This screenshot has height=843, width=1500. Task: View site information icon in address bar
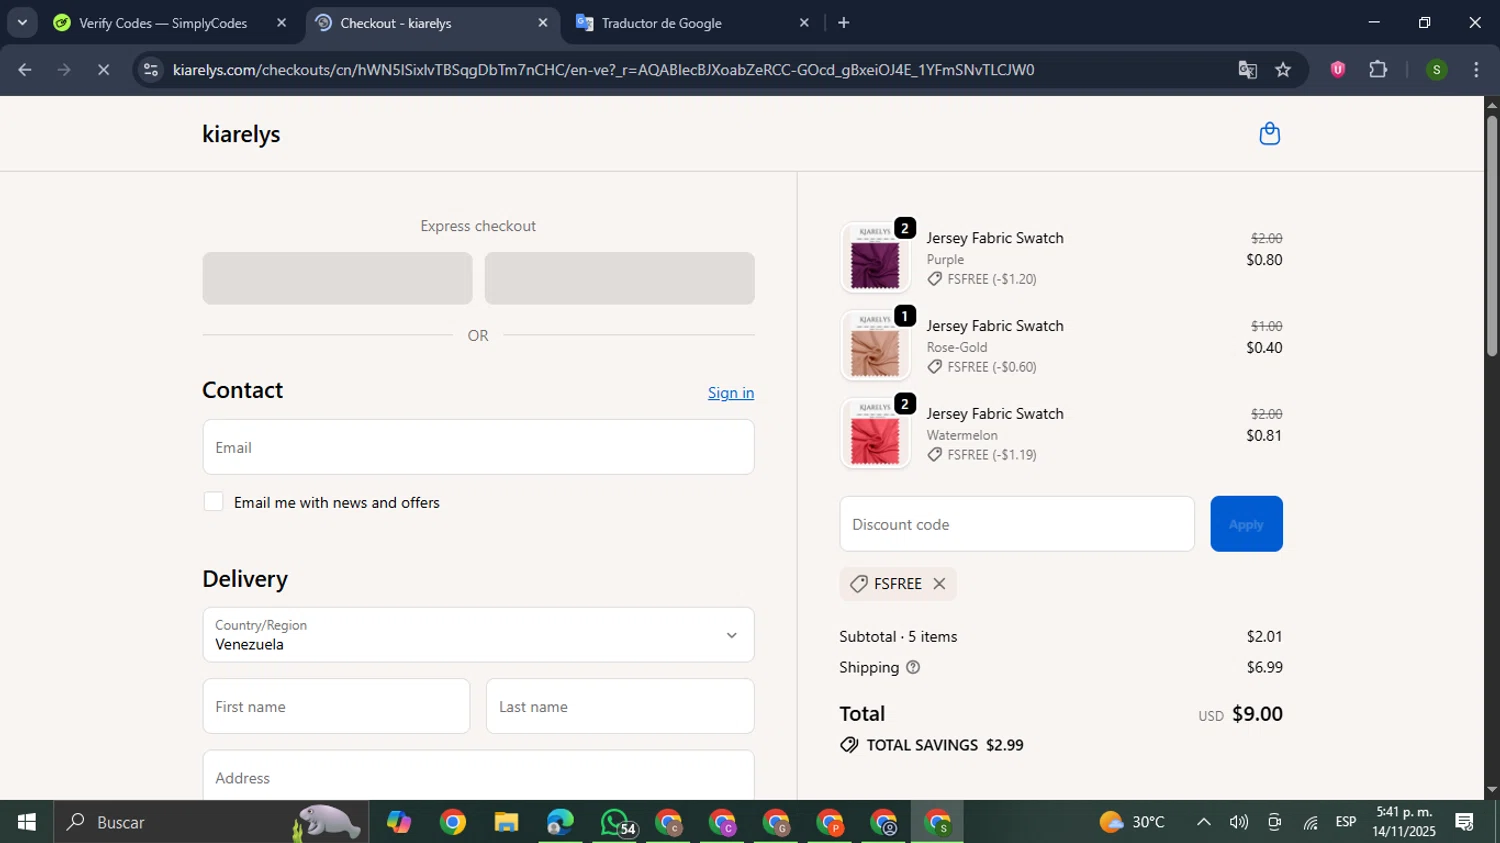(150, 70)
